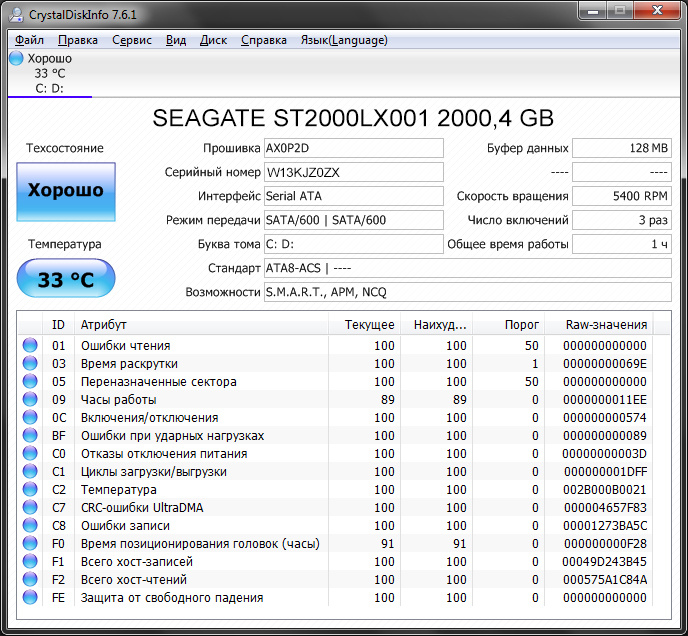Open the Правка menu

click(x=78, y=40)
